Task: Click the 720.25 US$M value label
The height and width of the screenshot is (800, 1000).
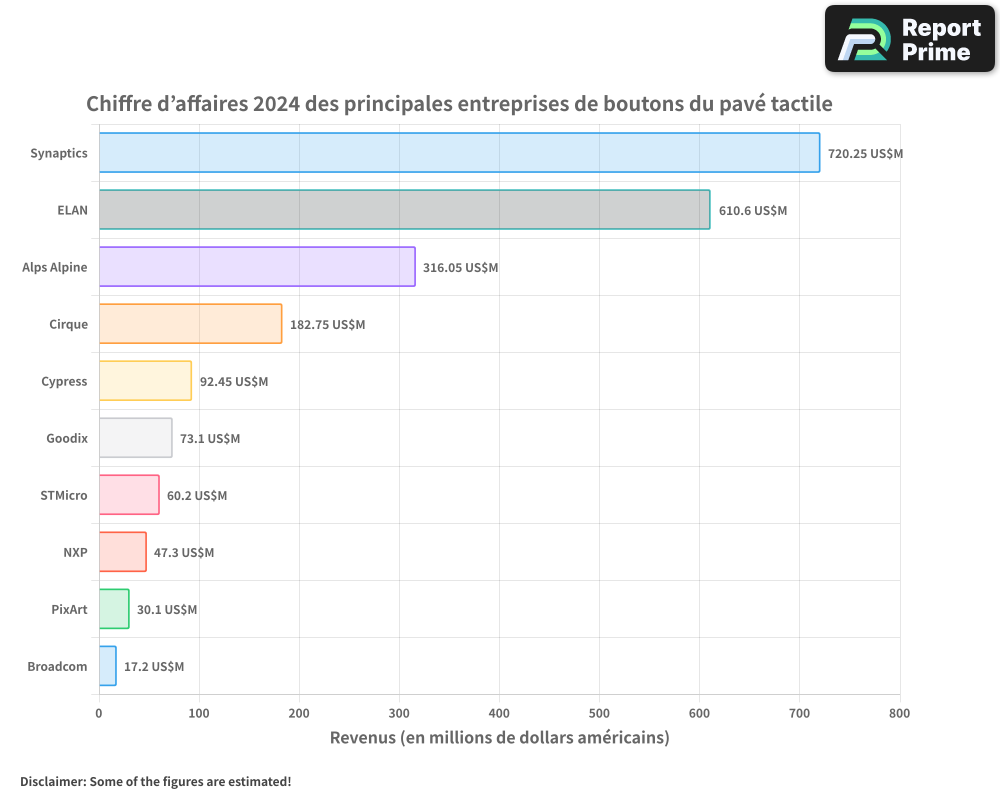Action: click(x=865, y=154)
